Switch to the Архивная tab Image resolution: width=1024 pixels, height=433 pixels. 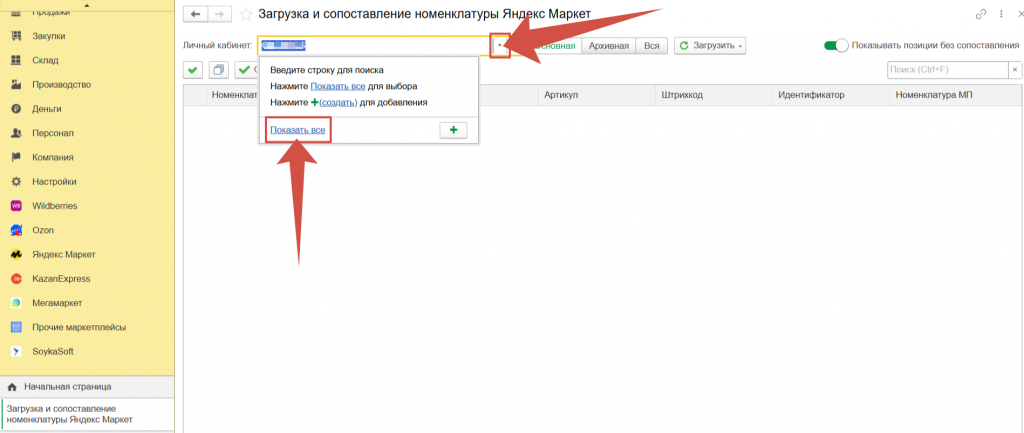tap(609, 46)
